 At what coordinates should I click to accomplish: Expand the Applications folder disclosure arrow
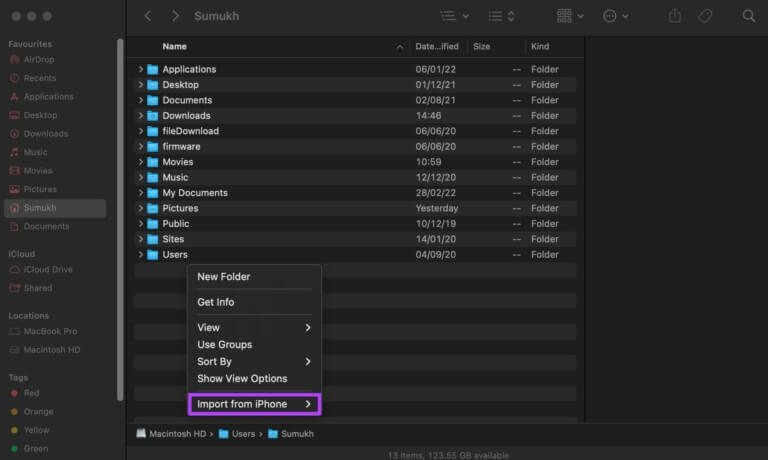[x=141, y=69]
